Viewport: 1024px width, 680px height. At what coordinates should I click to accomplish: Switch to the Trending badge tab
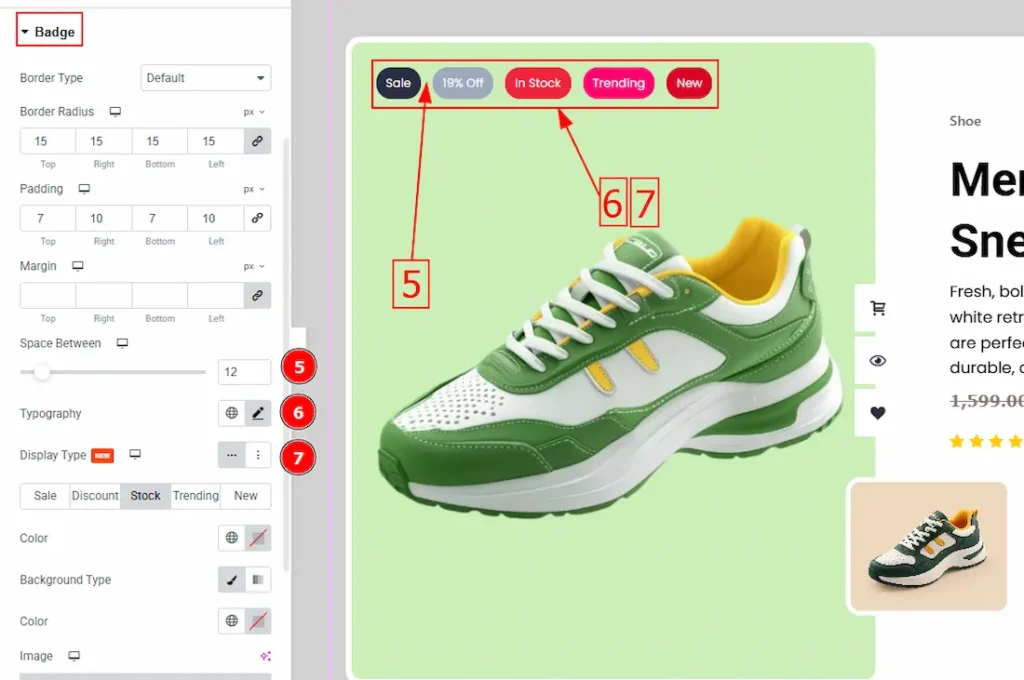click(x=196, y=496)
